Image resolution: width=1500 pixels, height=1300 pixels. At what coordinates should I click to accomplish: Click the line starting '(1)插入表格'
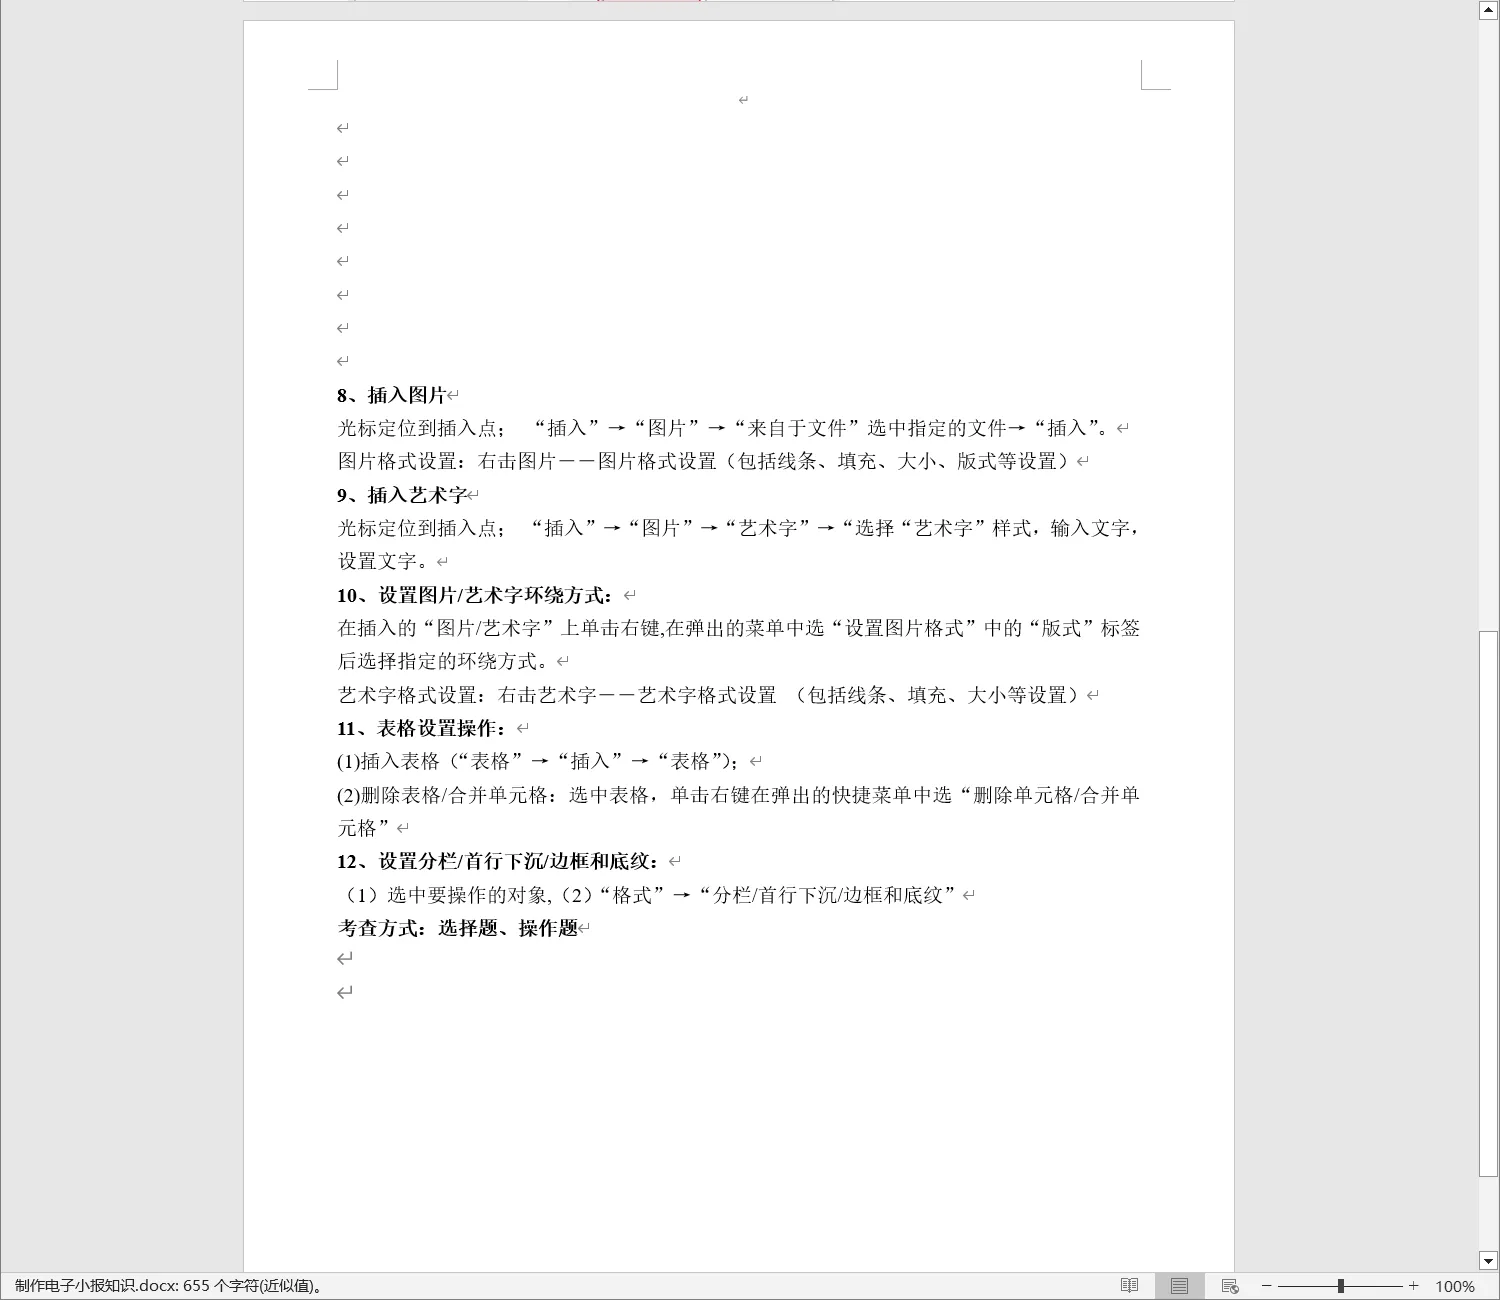pyautogui.click(x=541, y=761)
